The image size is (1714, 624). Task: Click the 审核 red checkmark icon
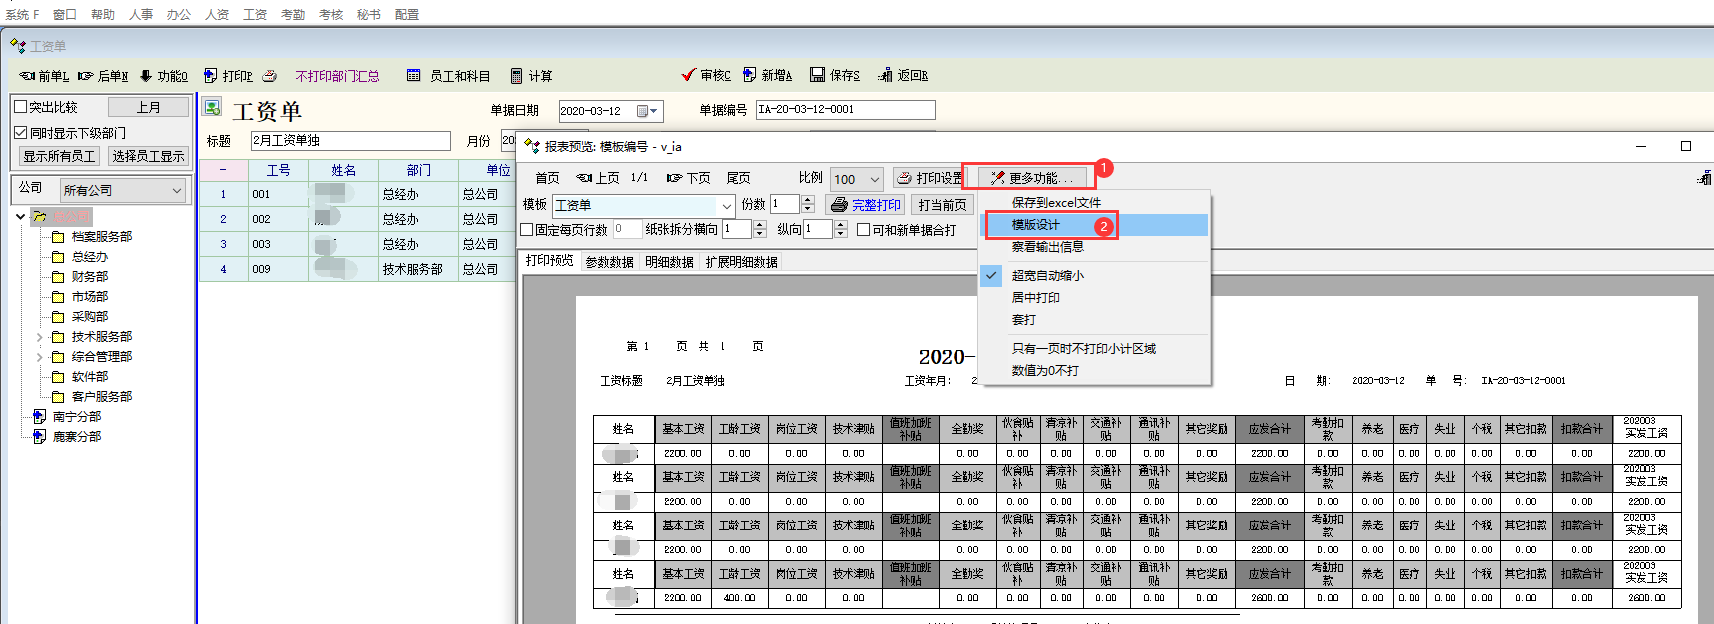(x=688, y=75)
